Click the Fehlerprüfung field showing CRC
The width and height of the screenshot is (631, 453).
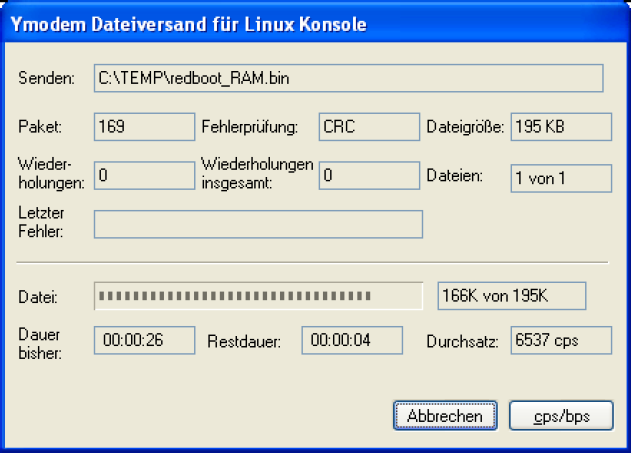pos(369,127)
